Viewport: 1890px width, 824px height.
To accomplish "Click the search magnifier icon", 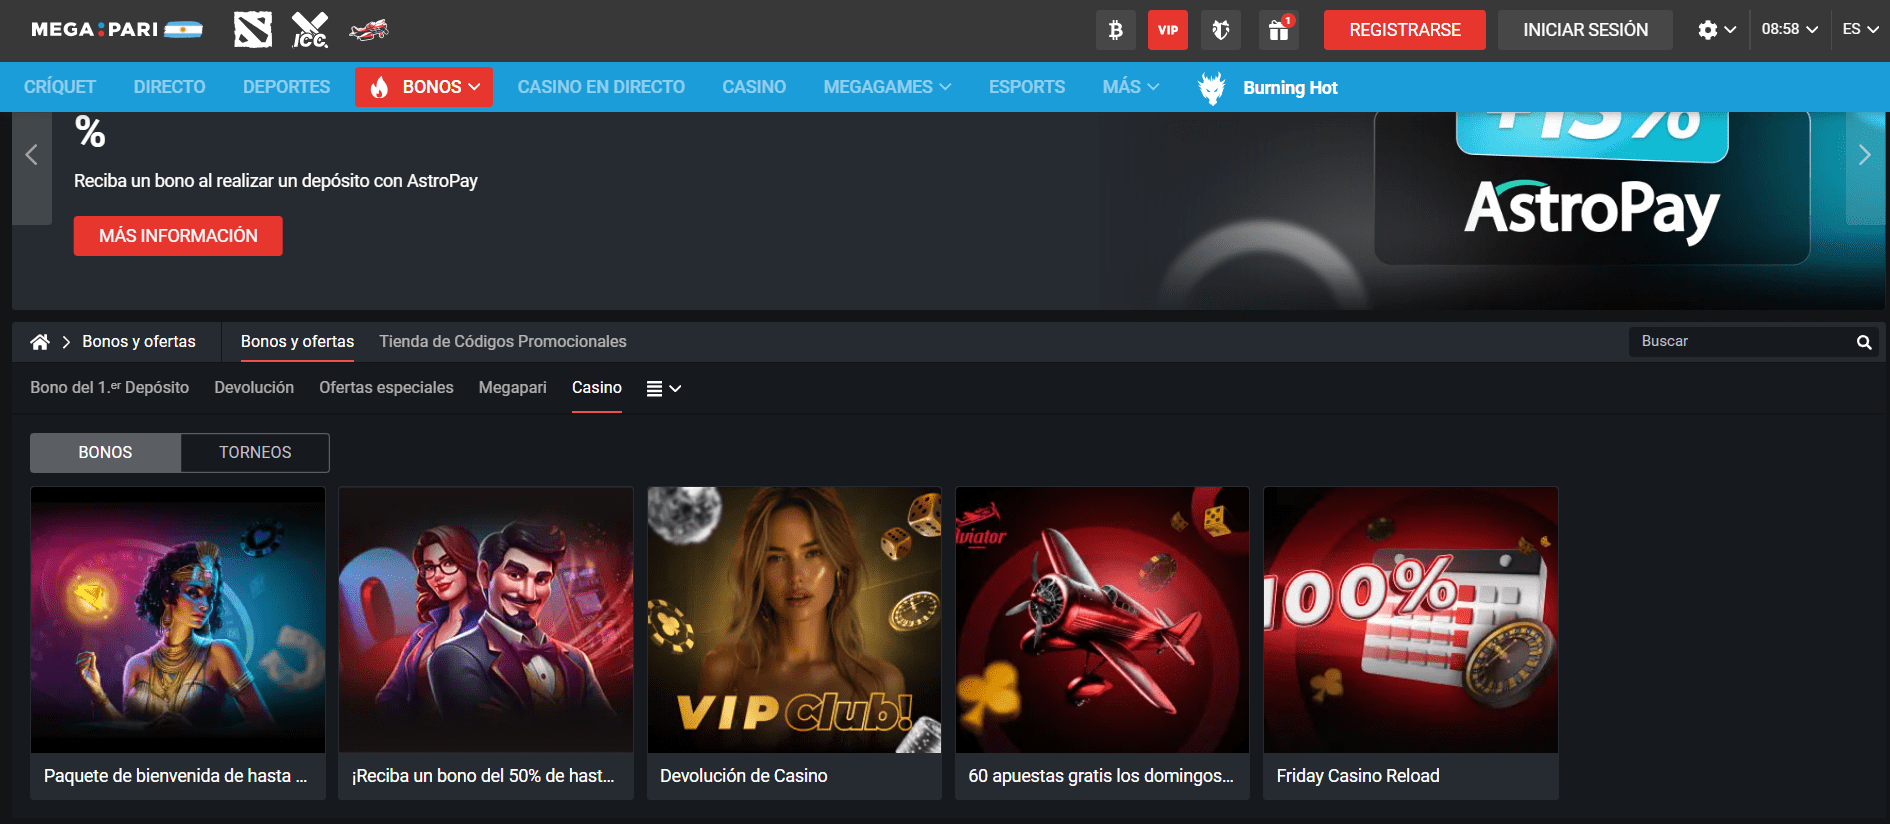I will [1864, 342].
